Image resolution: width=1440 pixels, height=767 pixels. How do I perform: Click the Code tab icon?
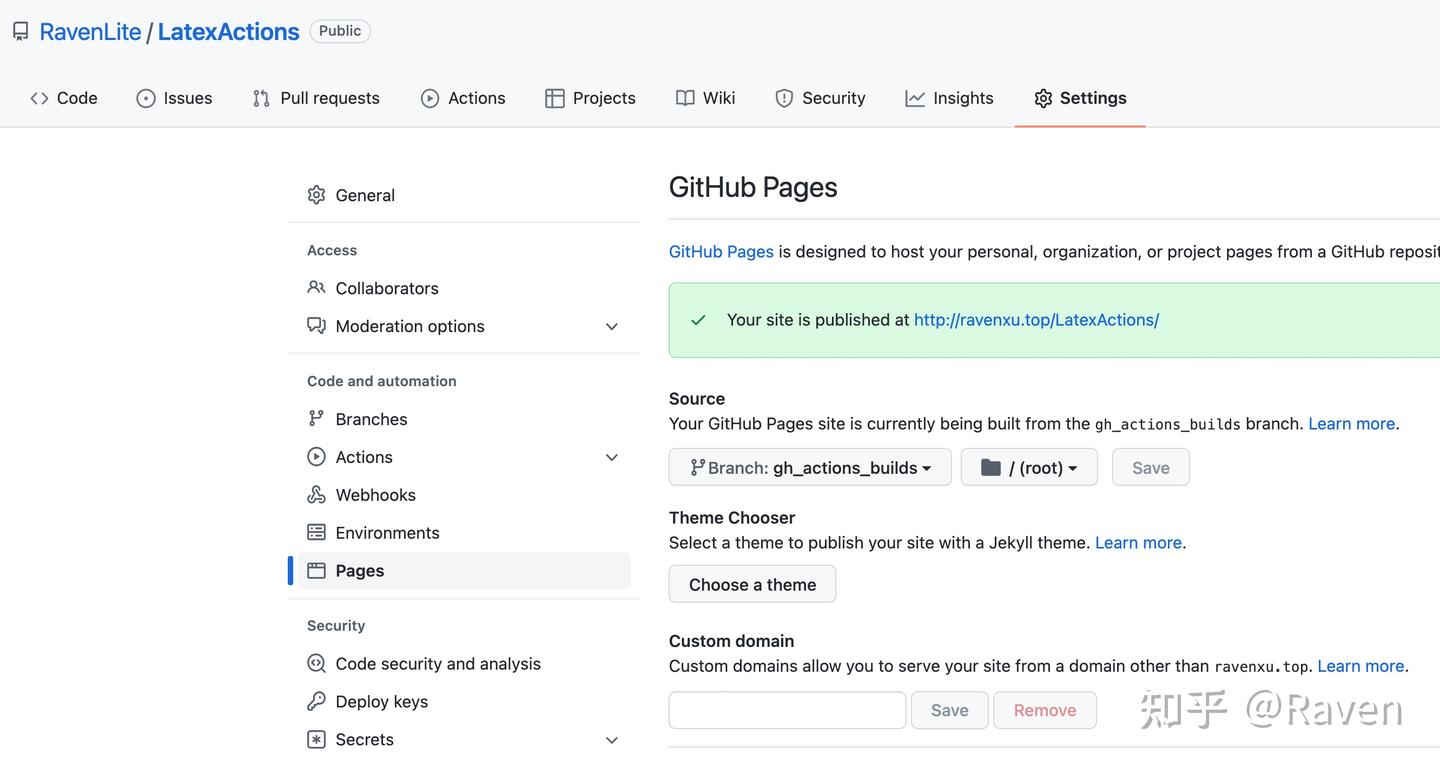click(38, 98)
